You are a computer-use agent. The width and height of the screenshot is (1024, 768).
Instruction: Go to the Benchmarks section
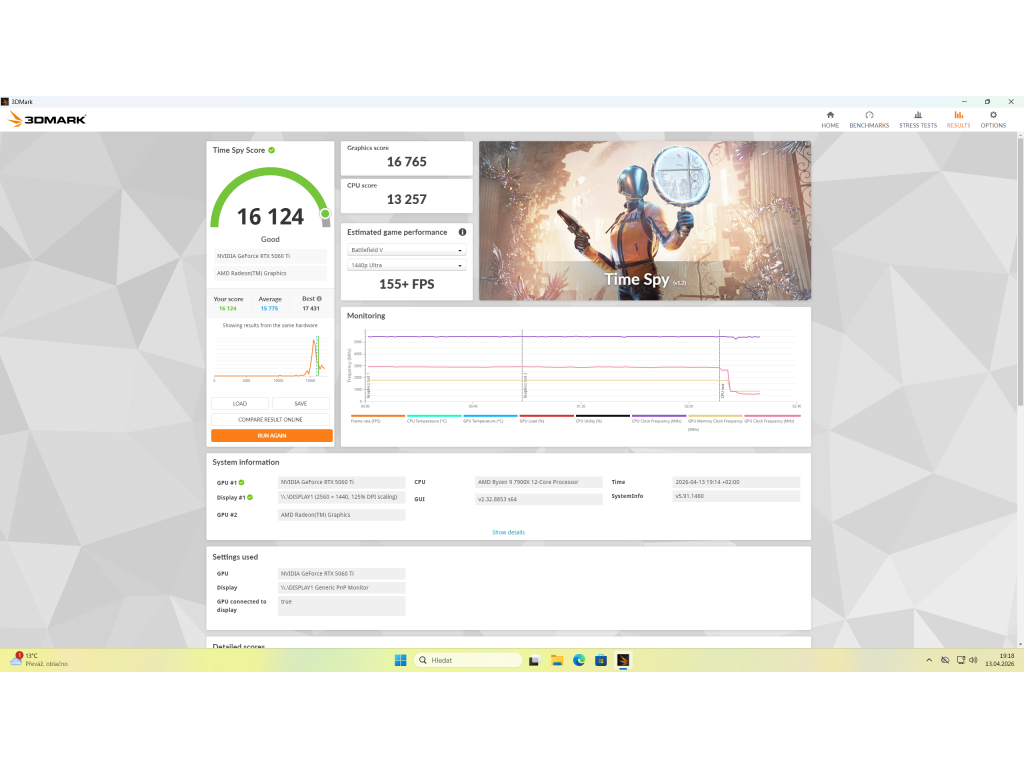point(869,119)
